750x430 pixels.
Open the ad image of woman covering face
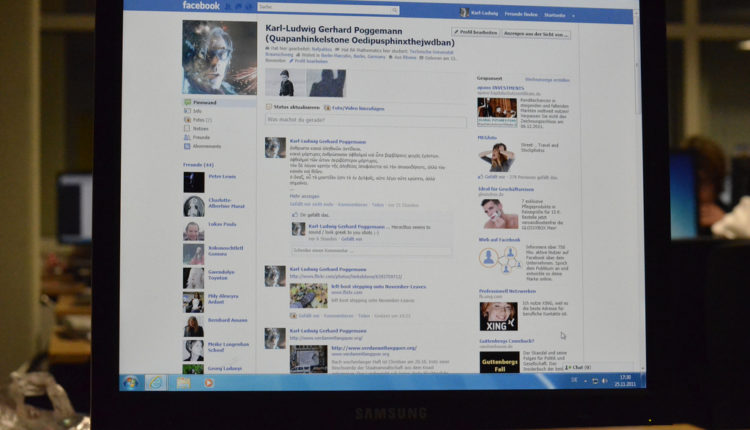pos(496,157)
